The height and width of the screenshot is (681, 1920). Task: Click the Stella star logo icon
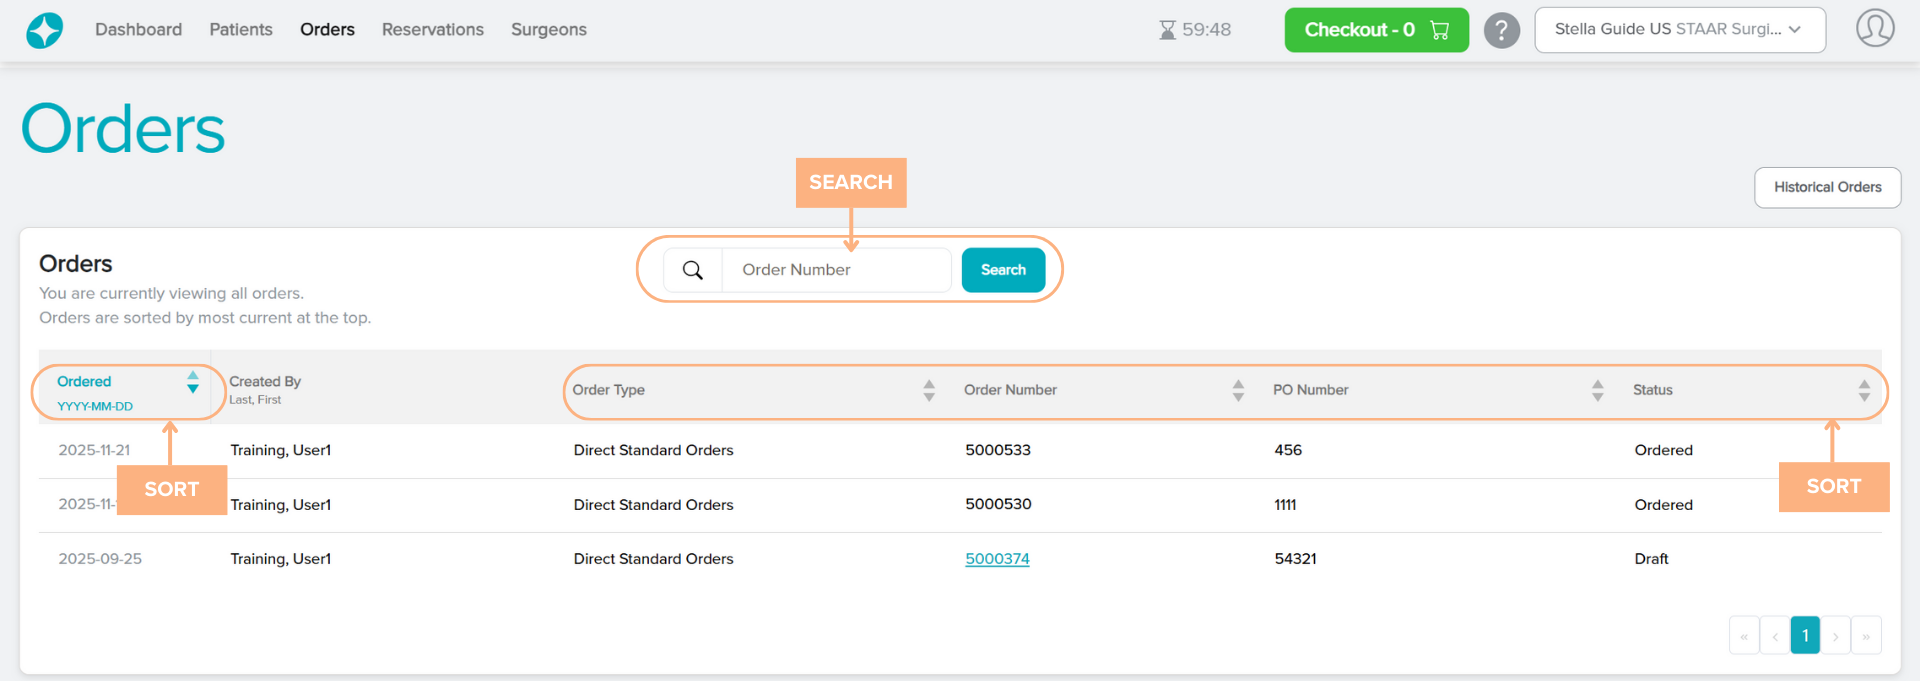(44, 30)
